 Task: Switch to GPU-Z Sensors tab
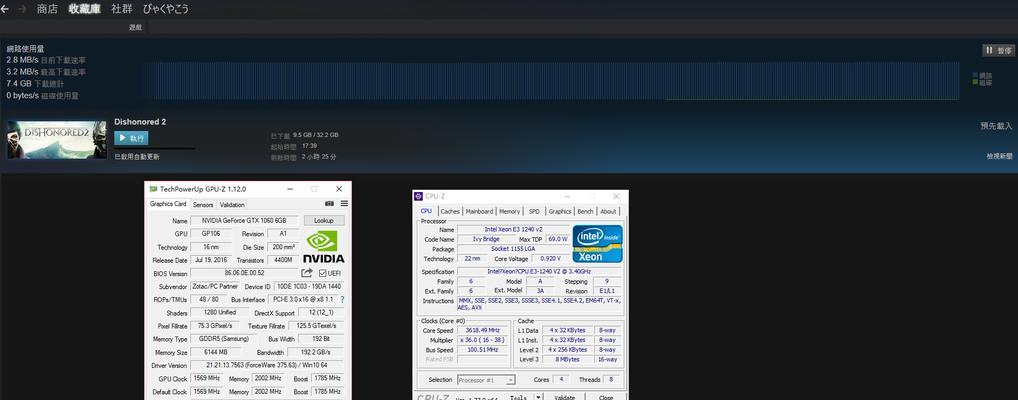coord(203,205)
